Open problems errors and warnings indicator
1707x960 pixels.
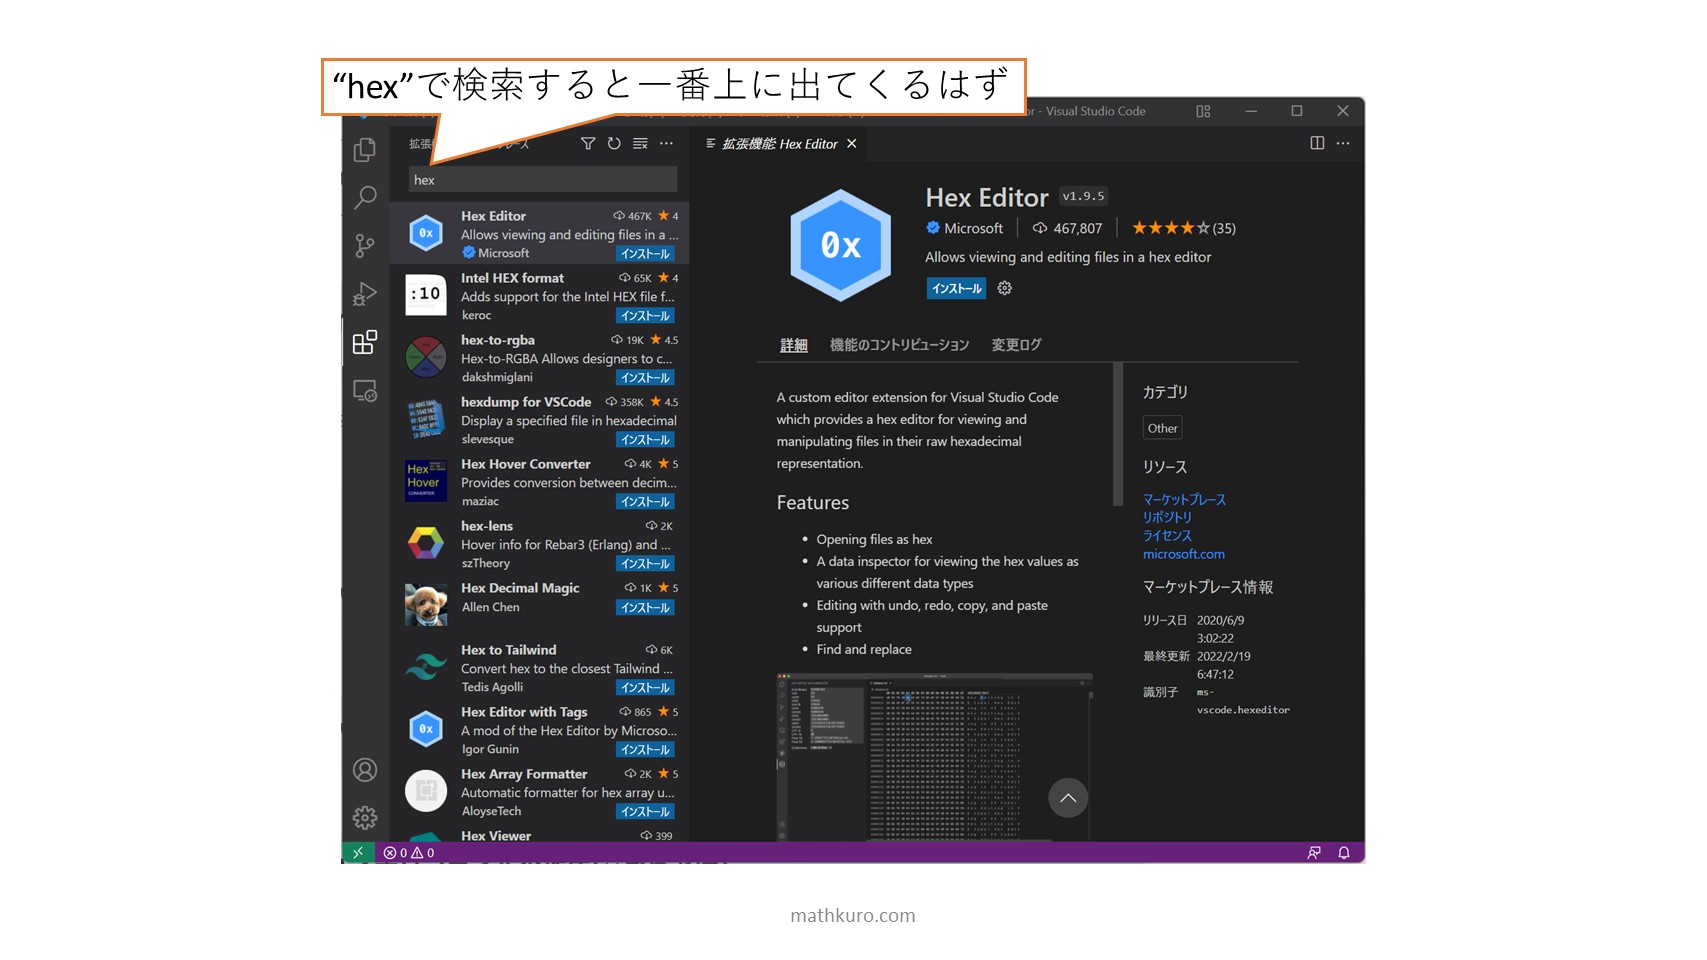(409, 853)
